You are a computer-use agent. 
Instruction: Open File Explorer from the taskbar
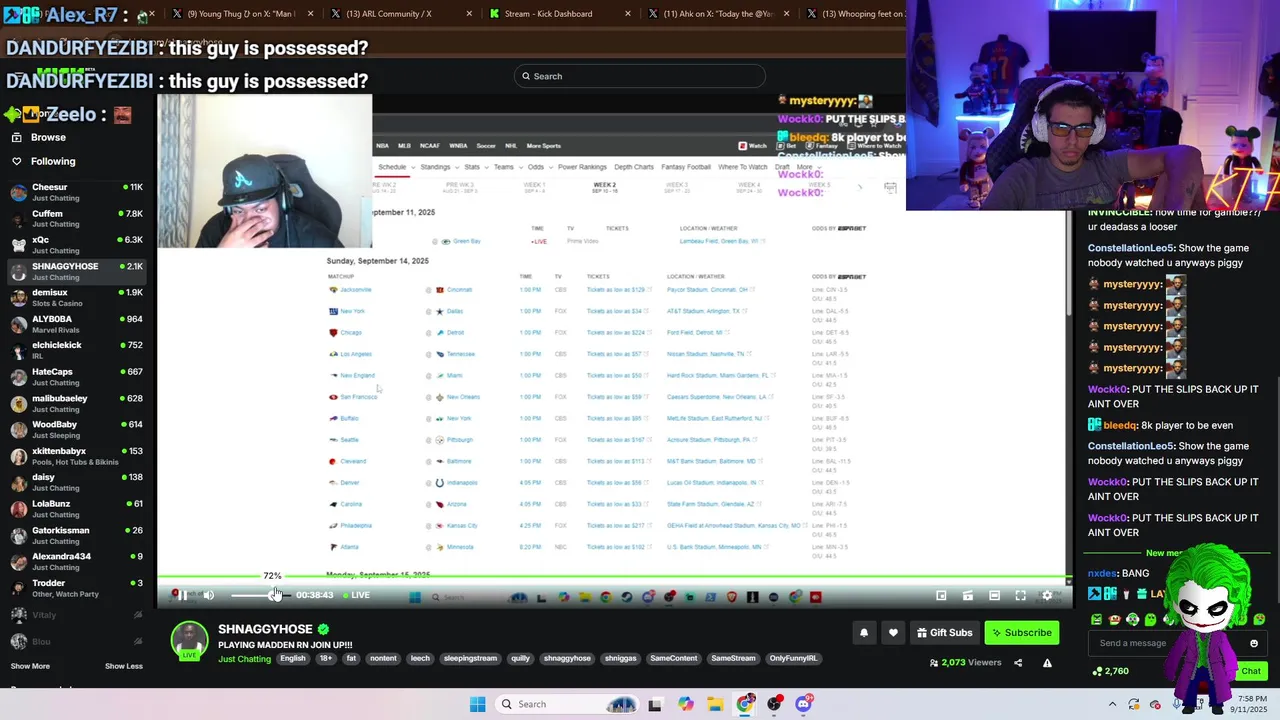coord(715,704)
